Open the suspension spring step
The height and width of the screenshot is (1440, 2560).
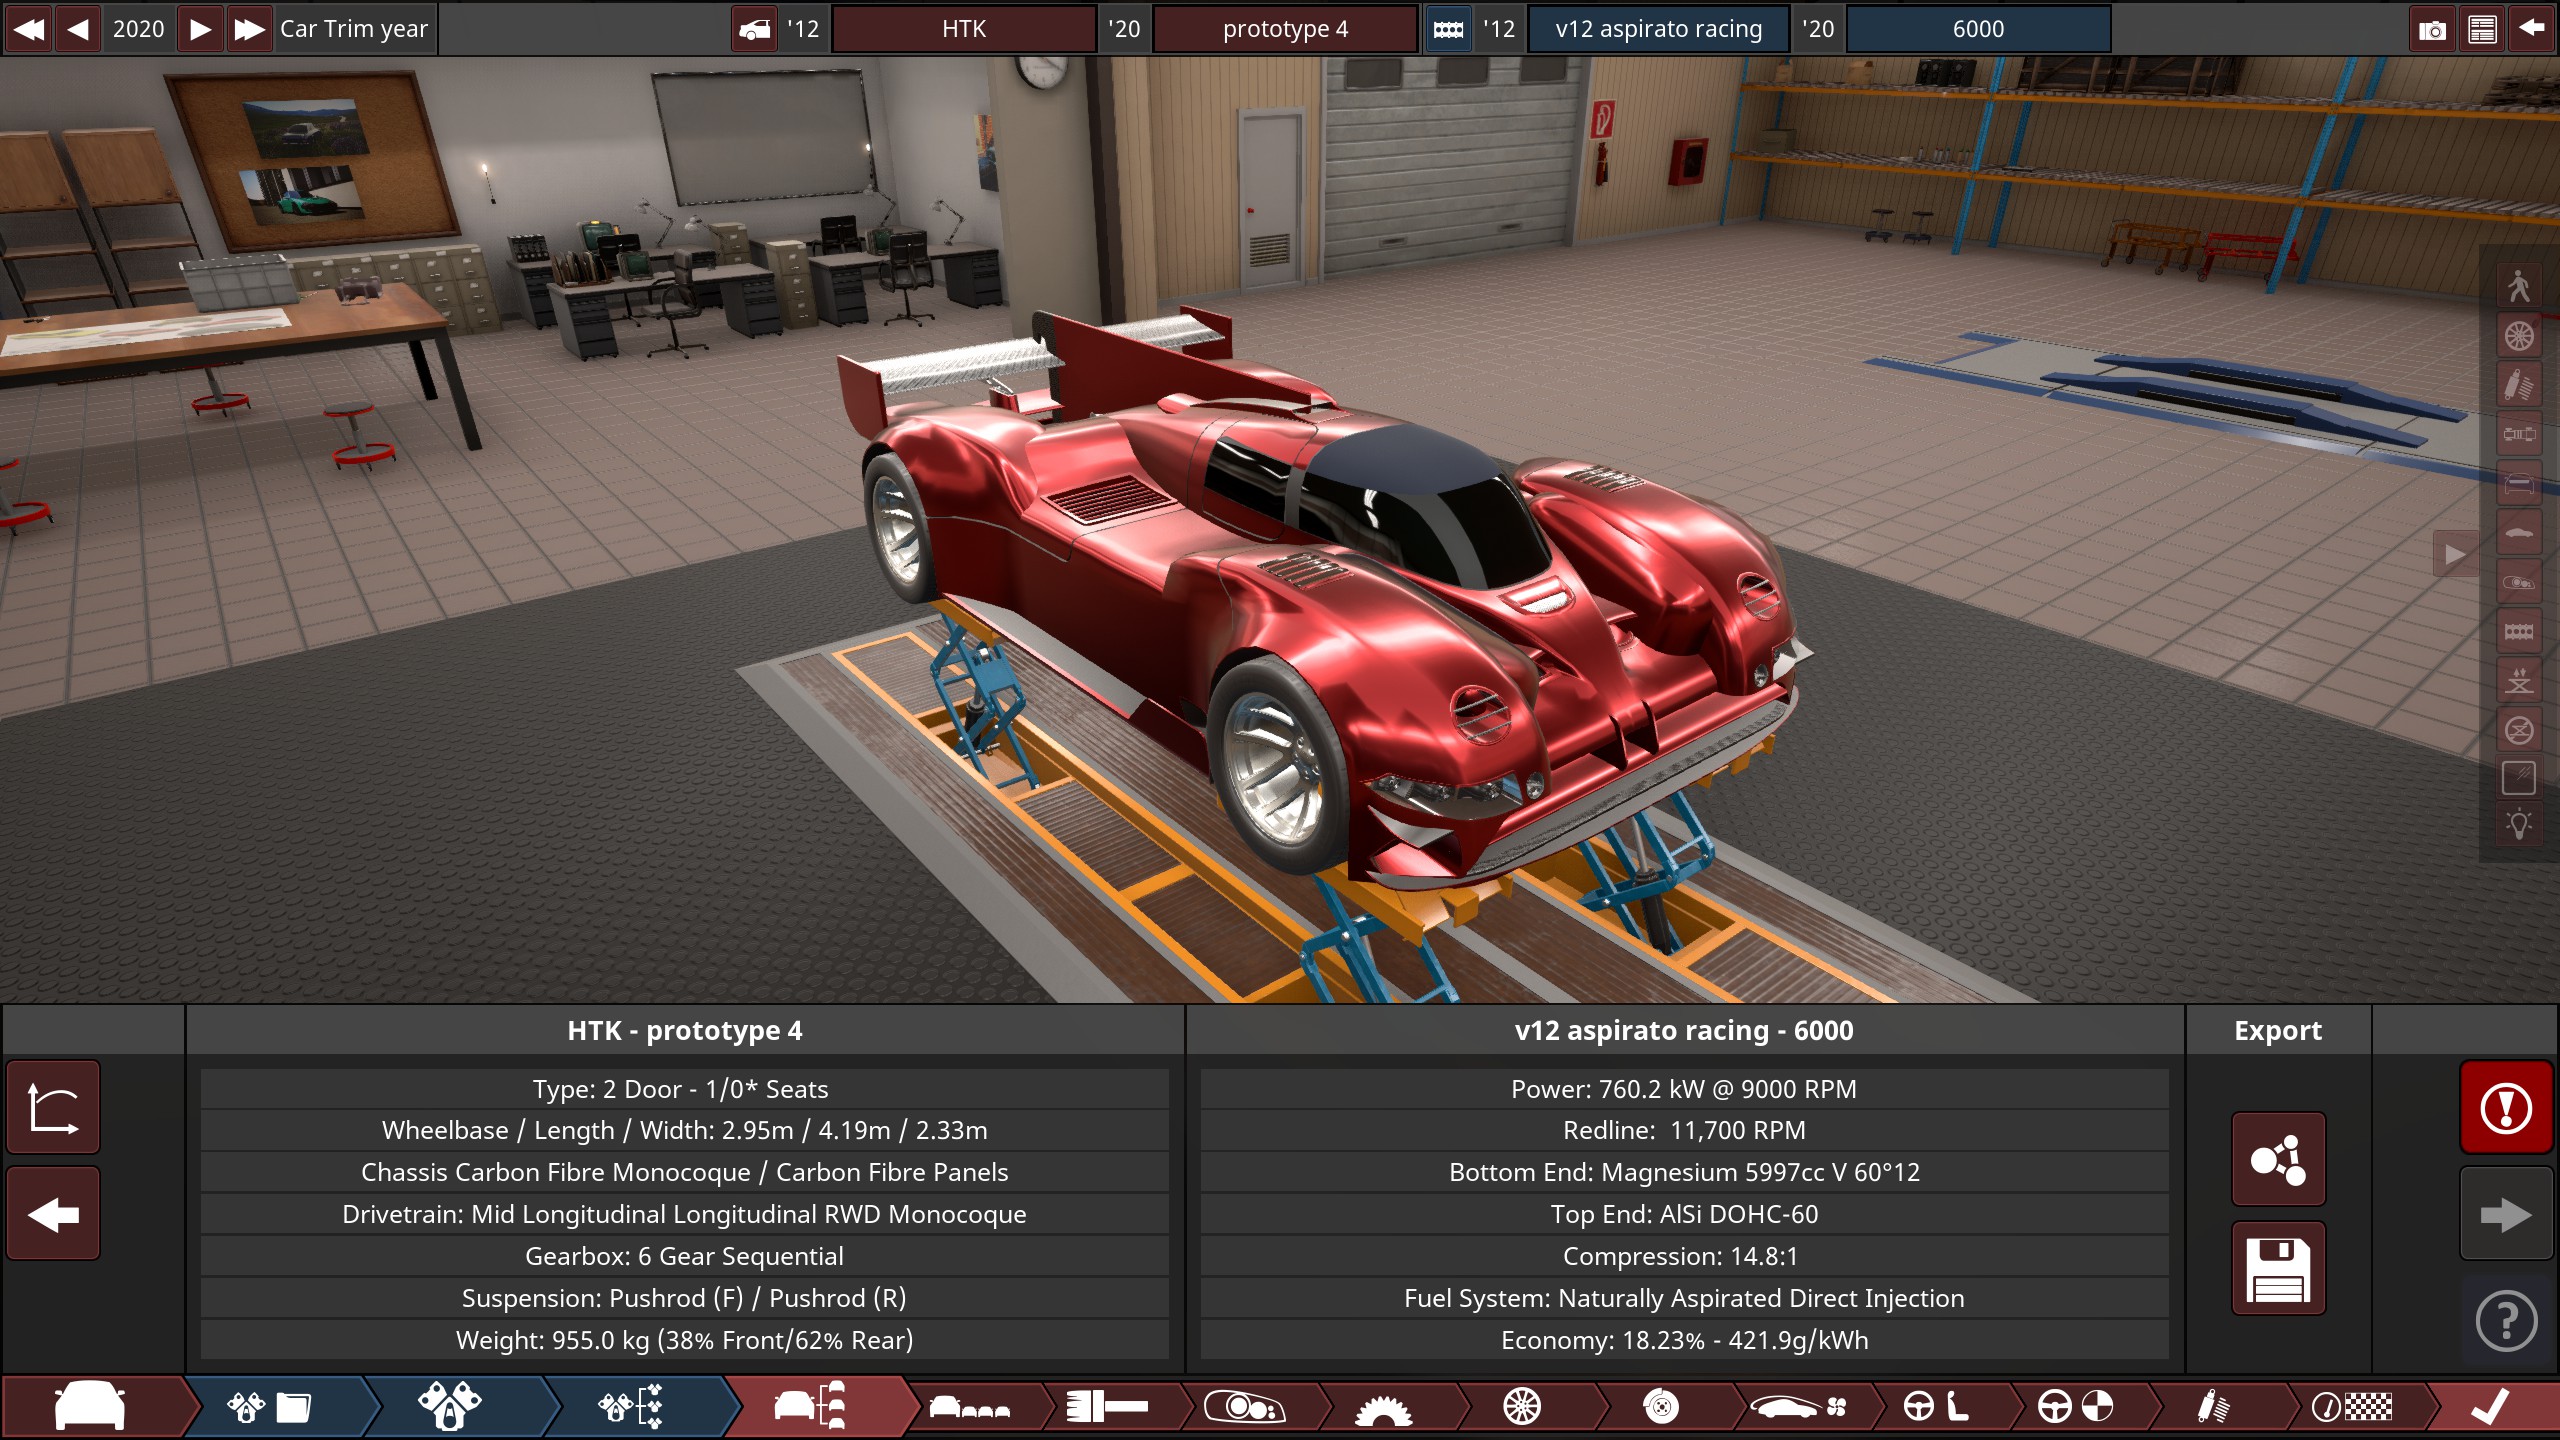(x=2213, y=1407)
